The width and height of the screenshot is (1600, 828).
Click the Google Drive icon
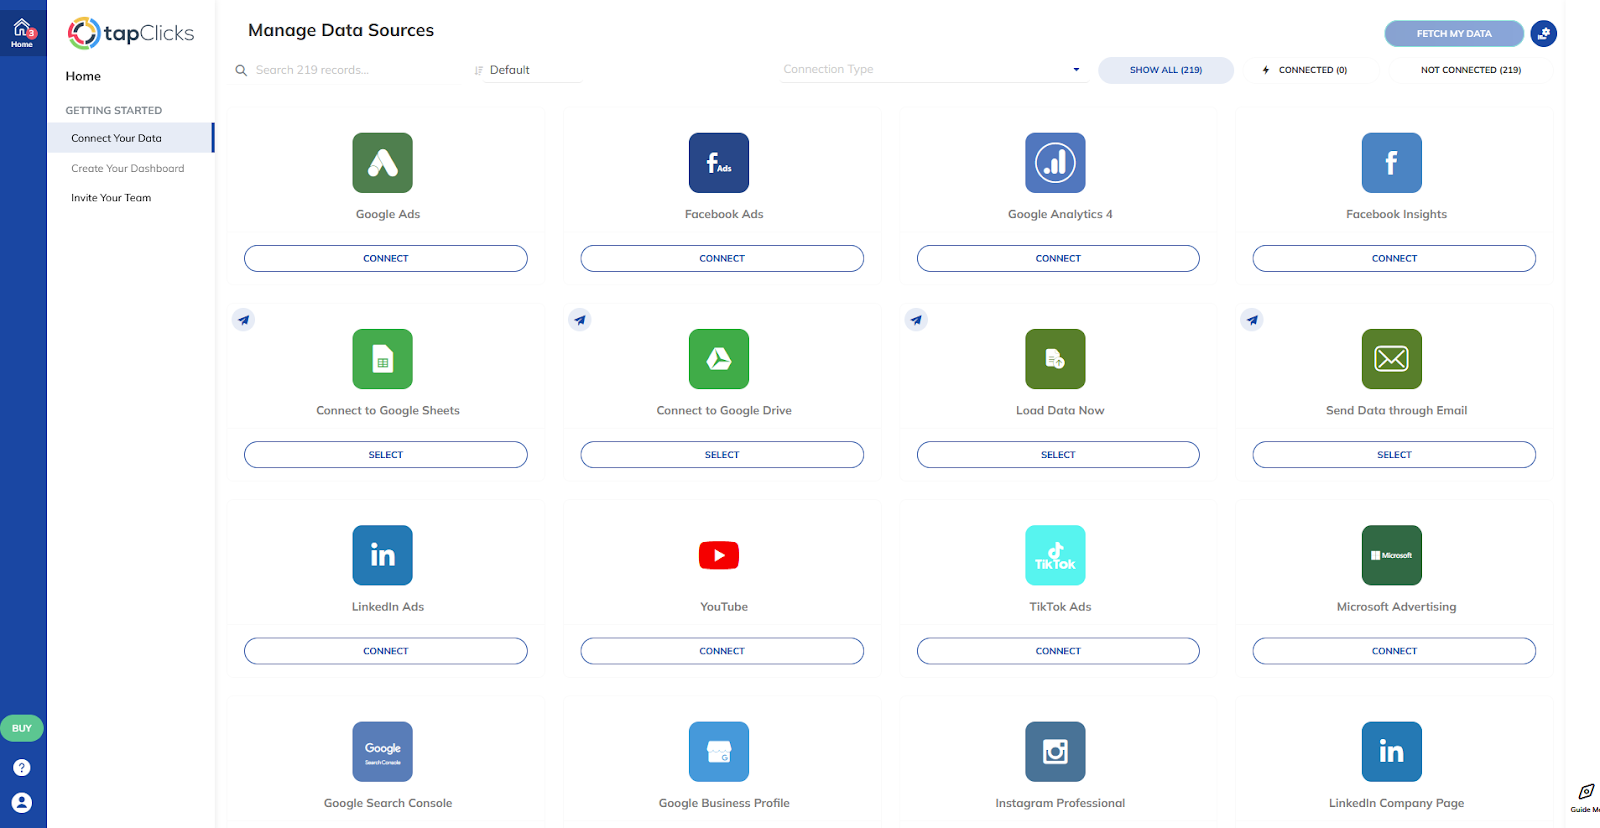(x=719, y=359)
